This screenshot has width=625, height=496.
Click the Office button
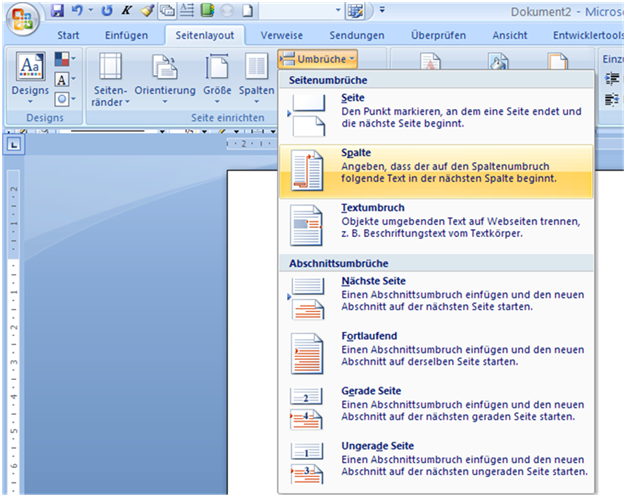pos(22,19)
